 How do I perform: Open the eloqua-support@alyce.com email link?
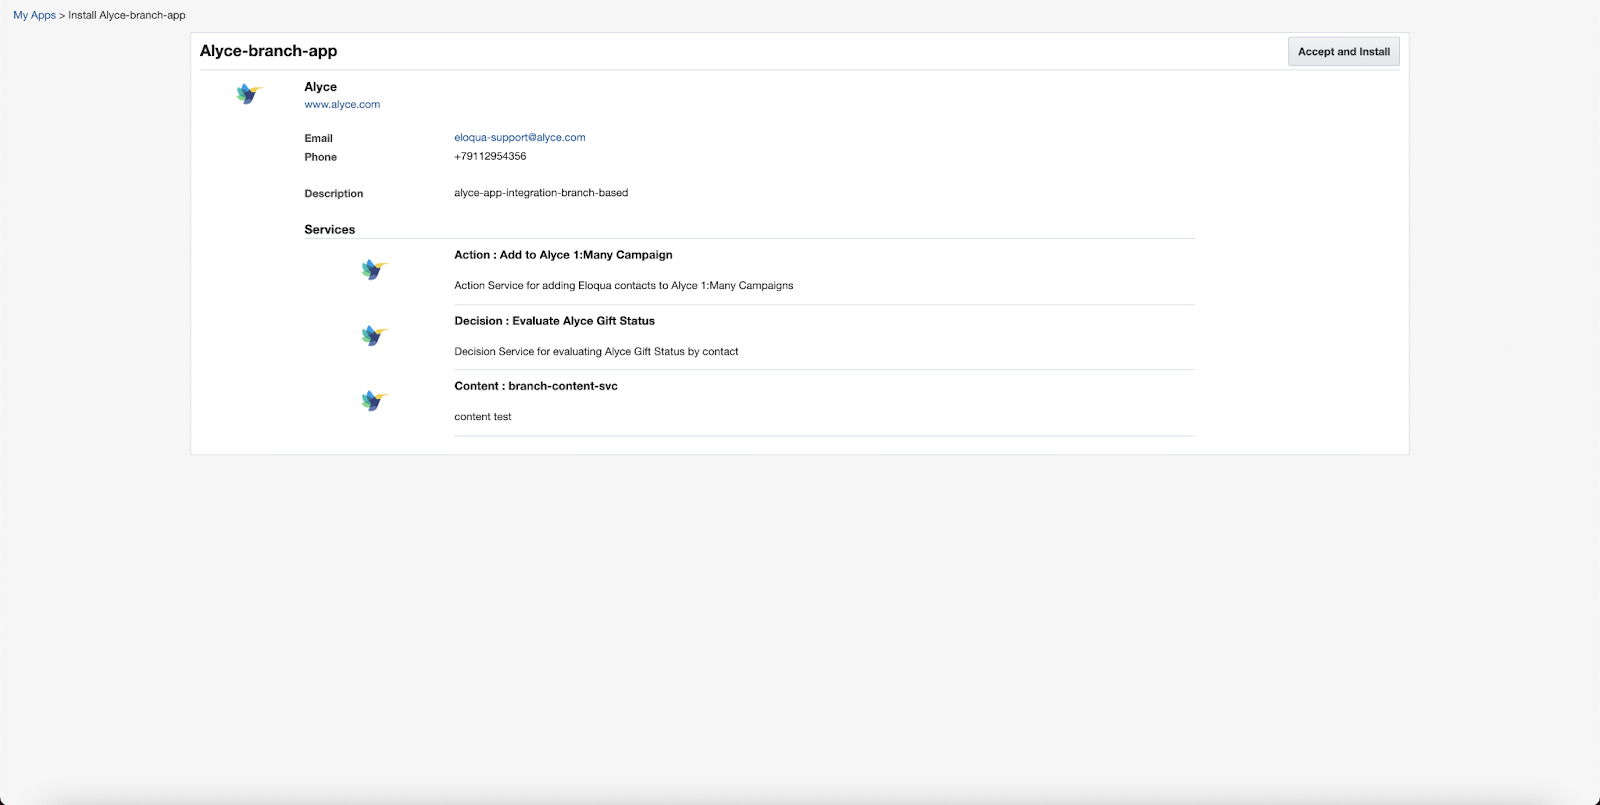point(520,137)
